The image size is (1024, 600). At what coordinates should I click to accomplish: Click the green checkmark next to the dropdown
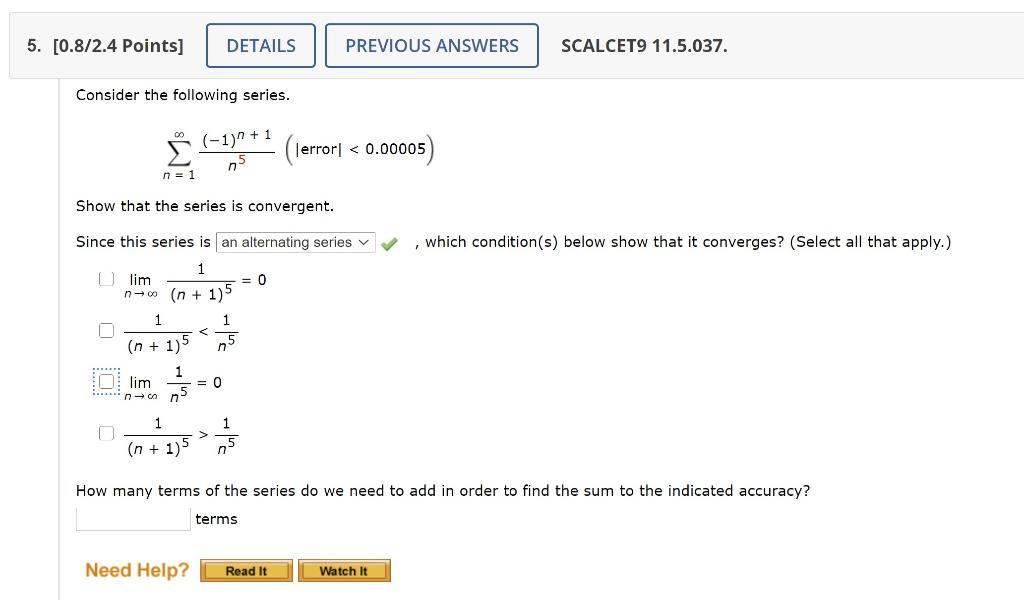[389, 242]
